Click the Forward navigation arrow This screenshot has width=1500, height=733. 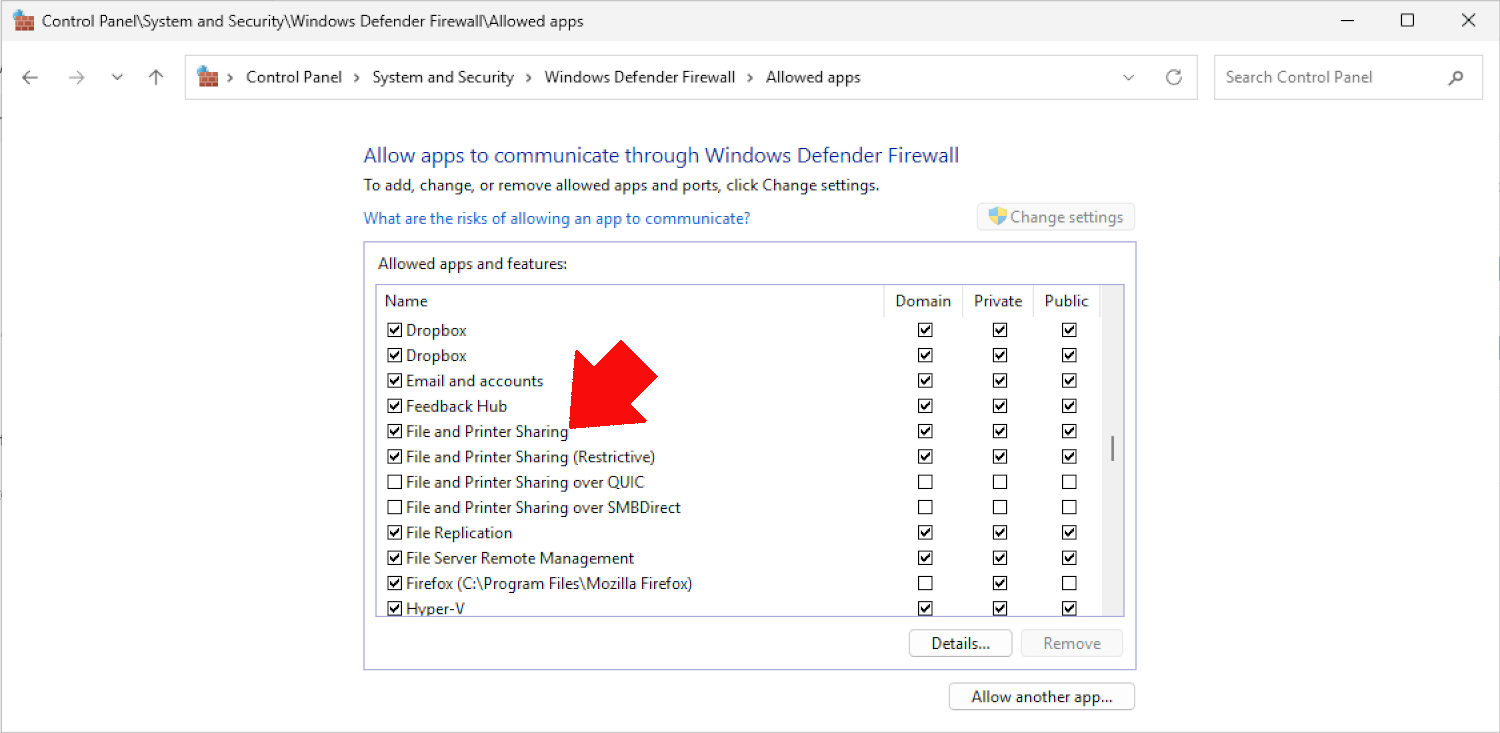[76, 77]
